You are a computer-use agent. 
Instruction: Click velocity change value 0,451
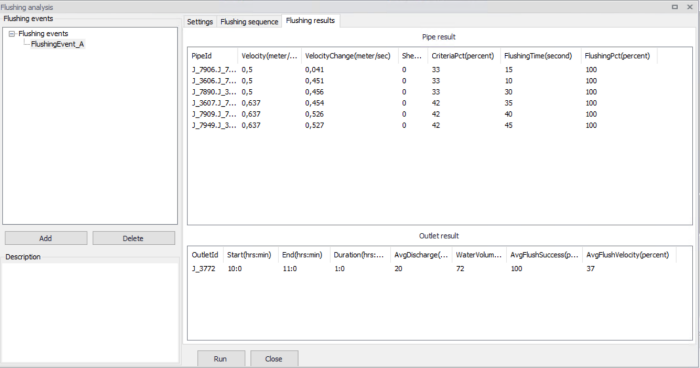(x=314, y=81)
